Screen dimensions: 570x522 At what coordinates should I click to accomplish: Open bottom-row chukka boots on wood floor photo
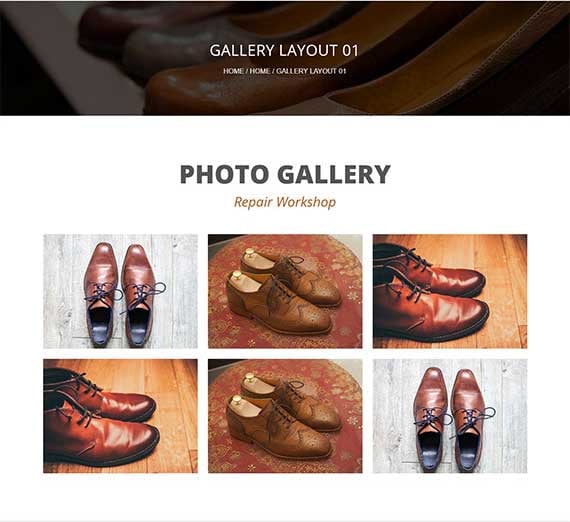120,416
